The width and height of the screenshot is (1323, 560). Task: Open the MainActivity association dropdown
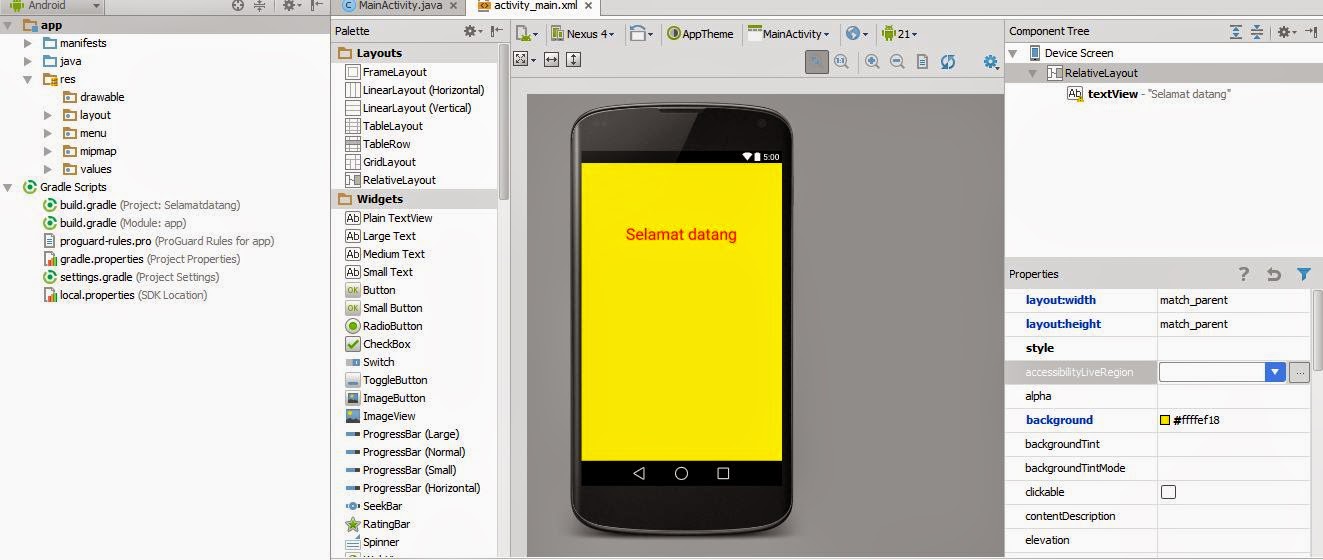(788, 33)
